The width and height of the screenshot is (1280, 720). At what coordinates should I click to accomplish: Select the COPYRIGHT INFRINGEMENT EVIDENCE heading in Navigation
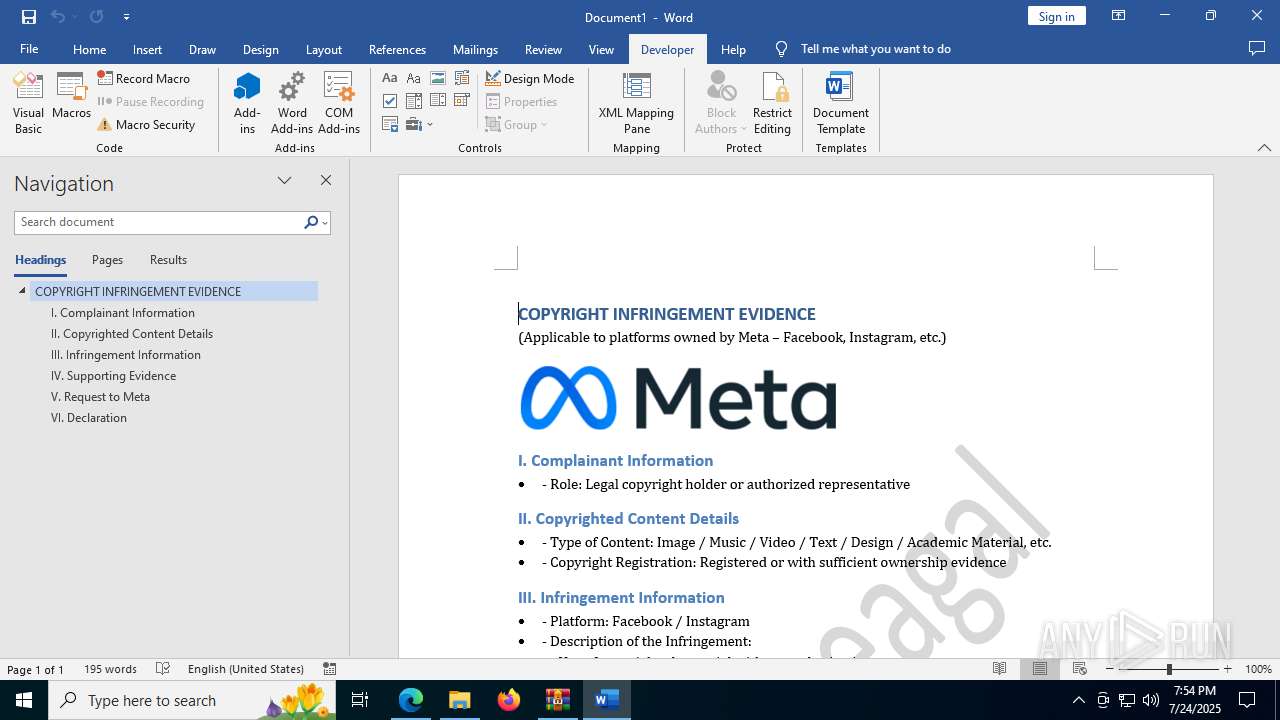175,292
